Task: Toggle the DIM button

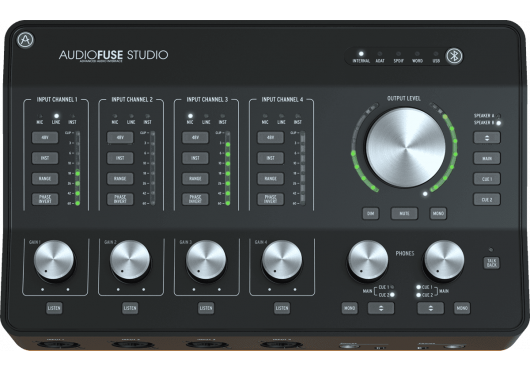Action: pos(370,214)
